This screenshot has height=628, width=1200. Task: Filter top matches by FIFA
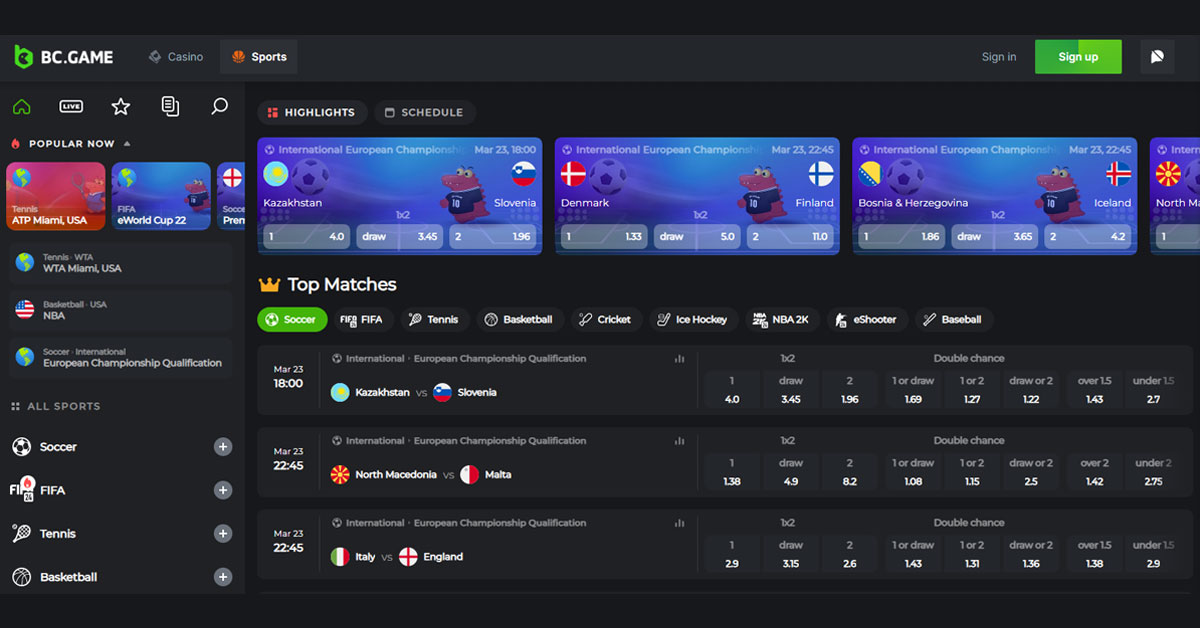click(361, 320)
